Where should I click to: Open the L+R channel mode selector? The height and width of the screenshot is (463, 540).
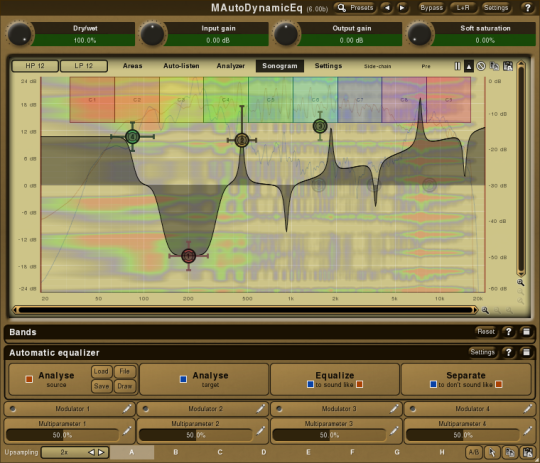click(463, 8)
